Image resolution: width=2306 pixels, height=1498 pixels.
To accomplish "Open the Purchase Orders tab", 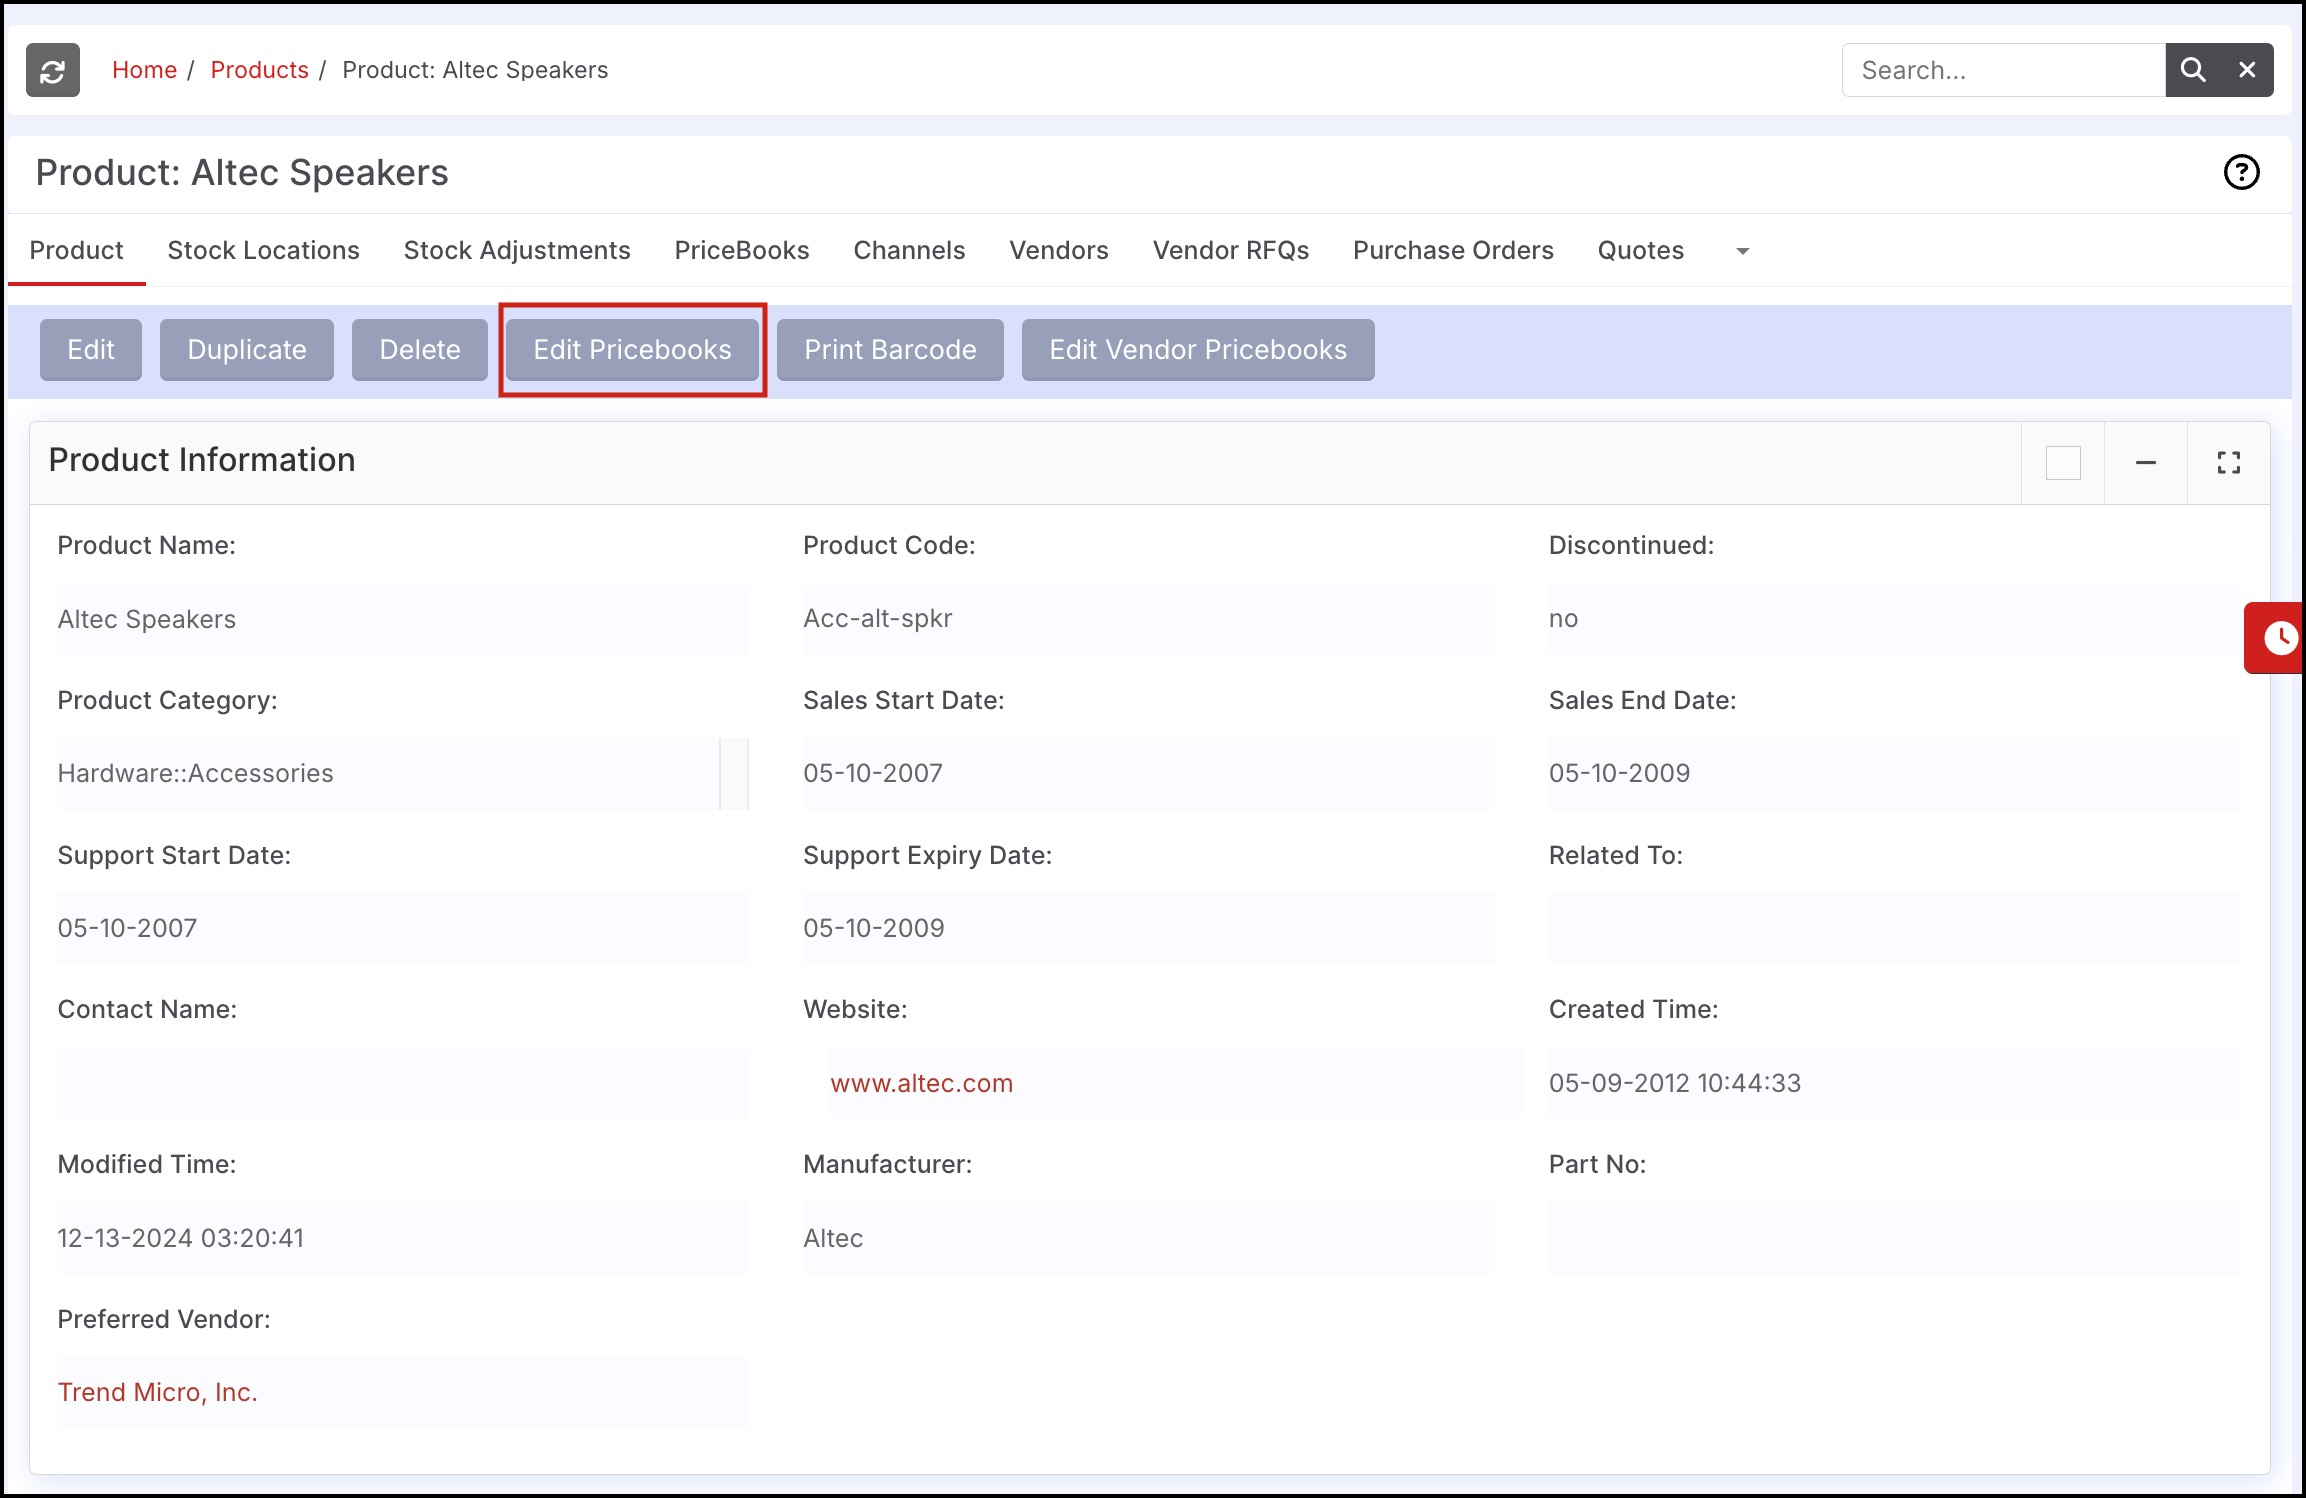I will pos(1453,250).
